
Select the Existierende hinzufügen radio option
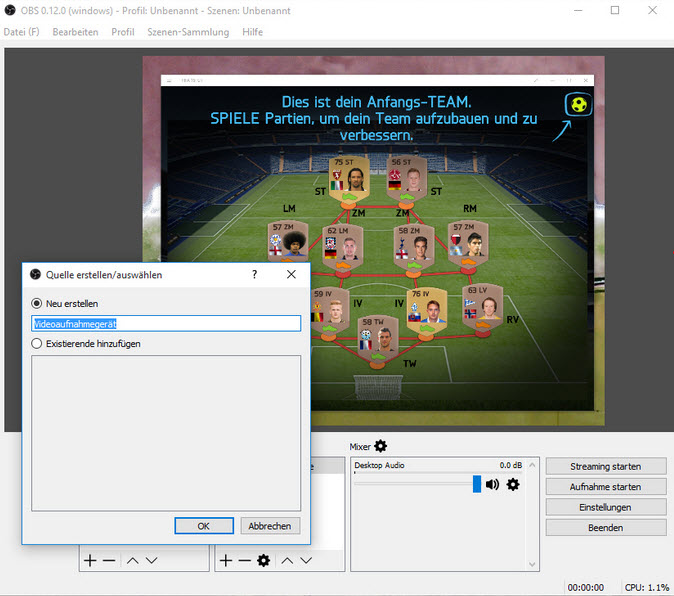click(37, 343)
